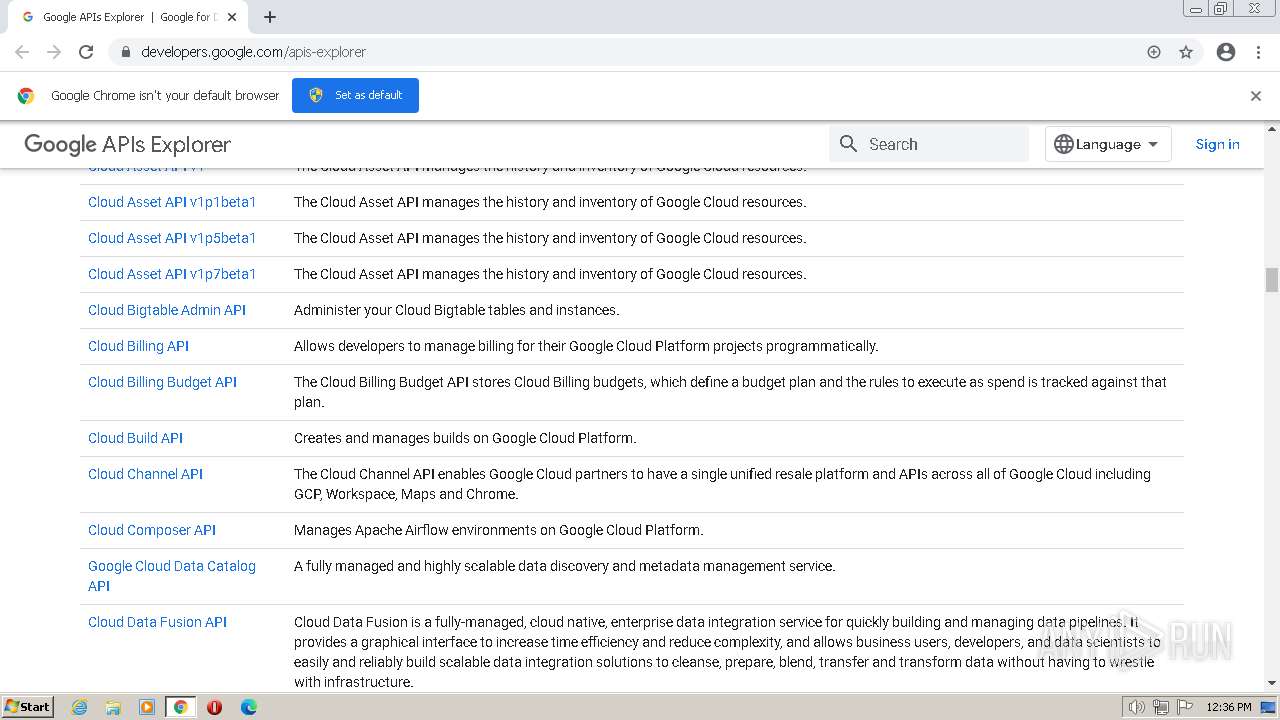The height and width of the screenshot is (720, 1280).
Task: Click the scrollbar down arrow
Action: (x=1272, y=684)
